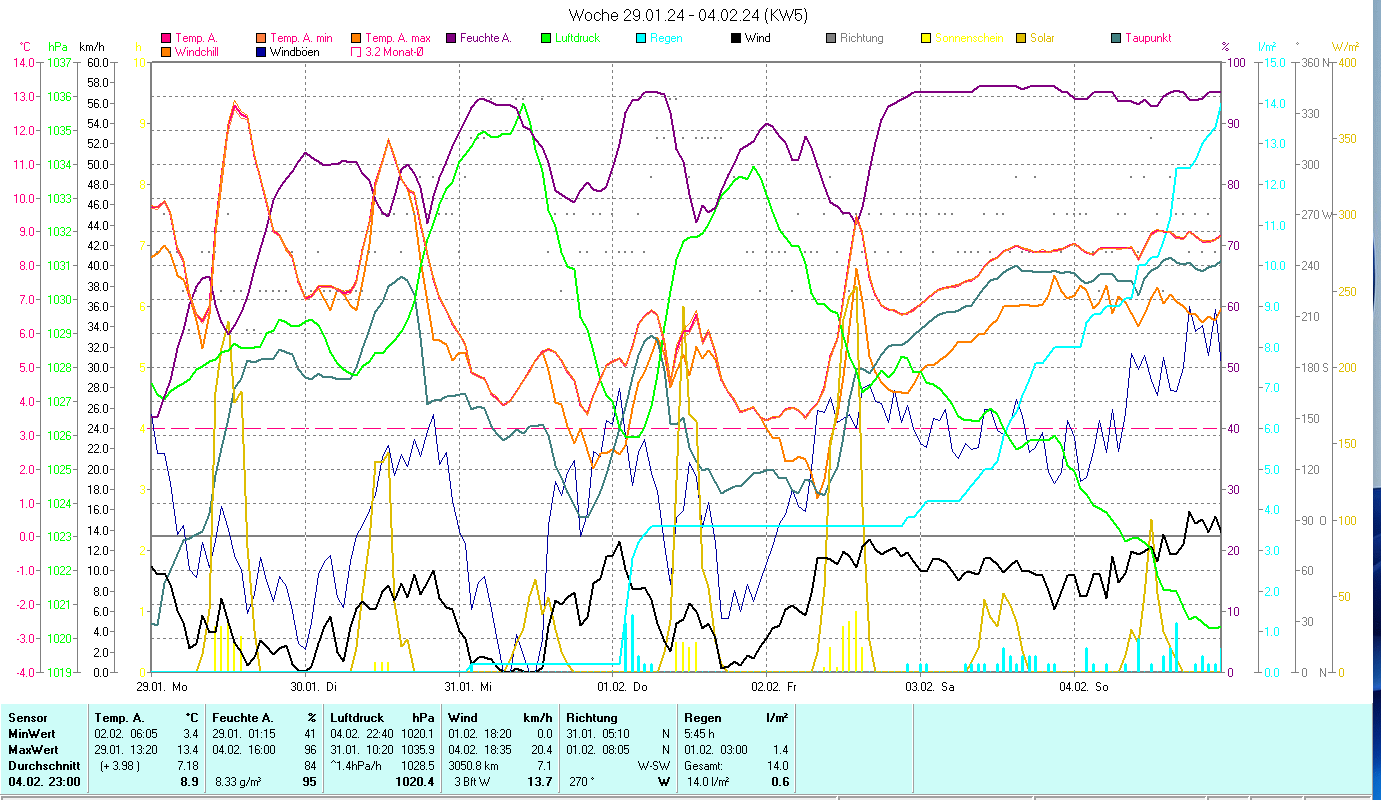Select the maximum wind value 20.4
Viewport: 1381px width, 800px height.
[541, 750]
